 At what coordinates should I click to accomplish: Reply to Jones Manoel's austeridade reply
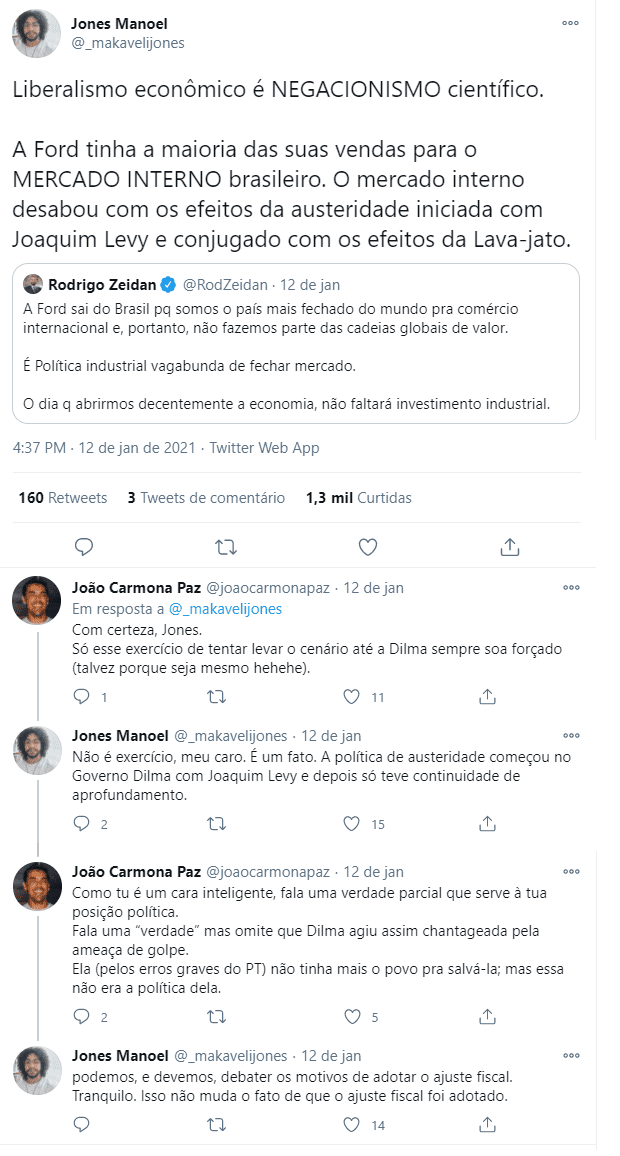point(84,824)
